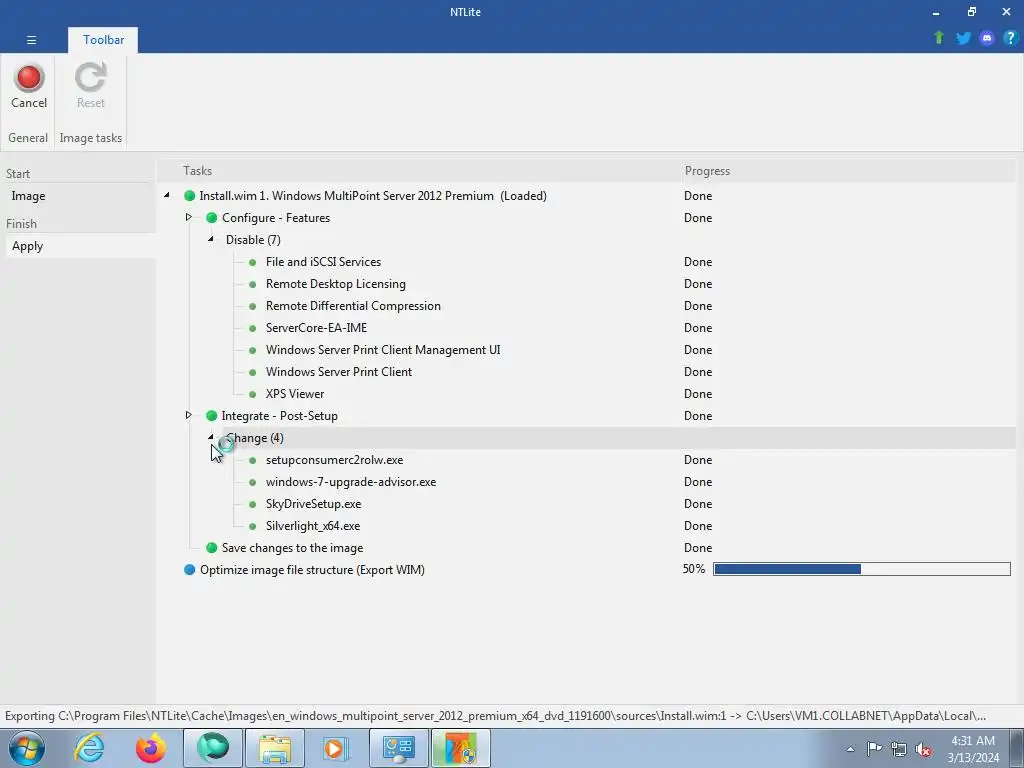1024x768 pixels.
Task: Select windows-7-upgrade-advisor.exe entry
Action: 351,482
